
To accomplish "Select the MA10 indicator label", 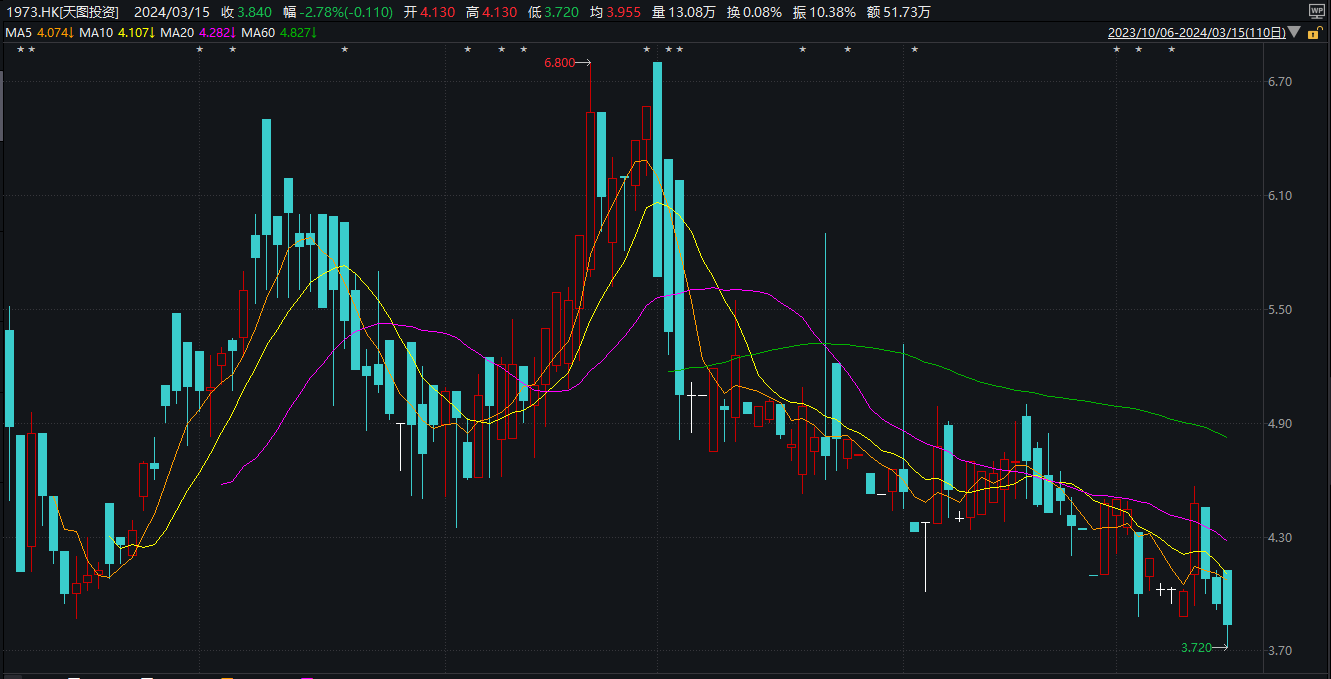I will click(x=95, y=33).
